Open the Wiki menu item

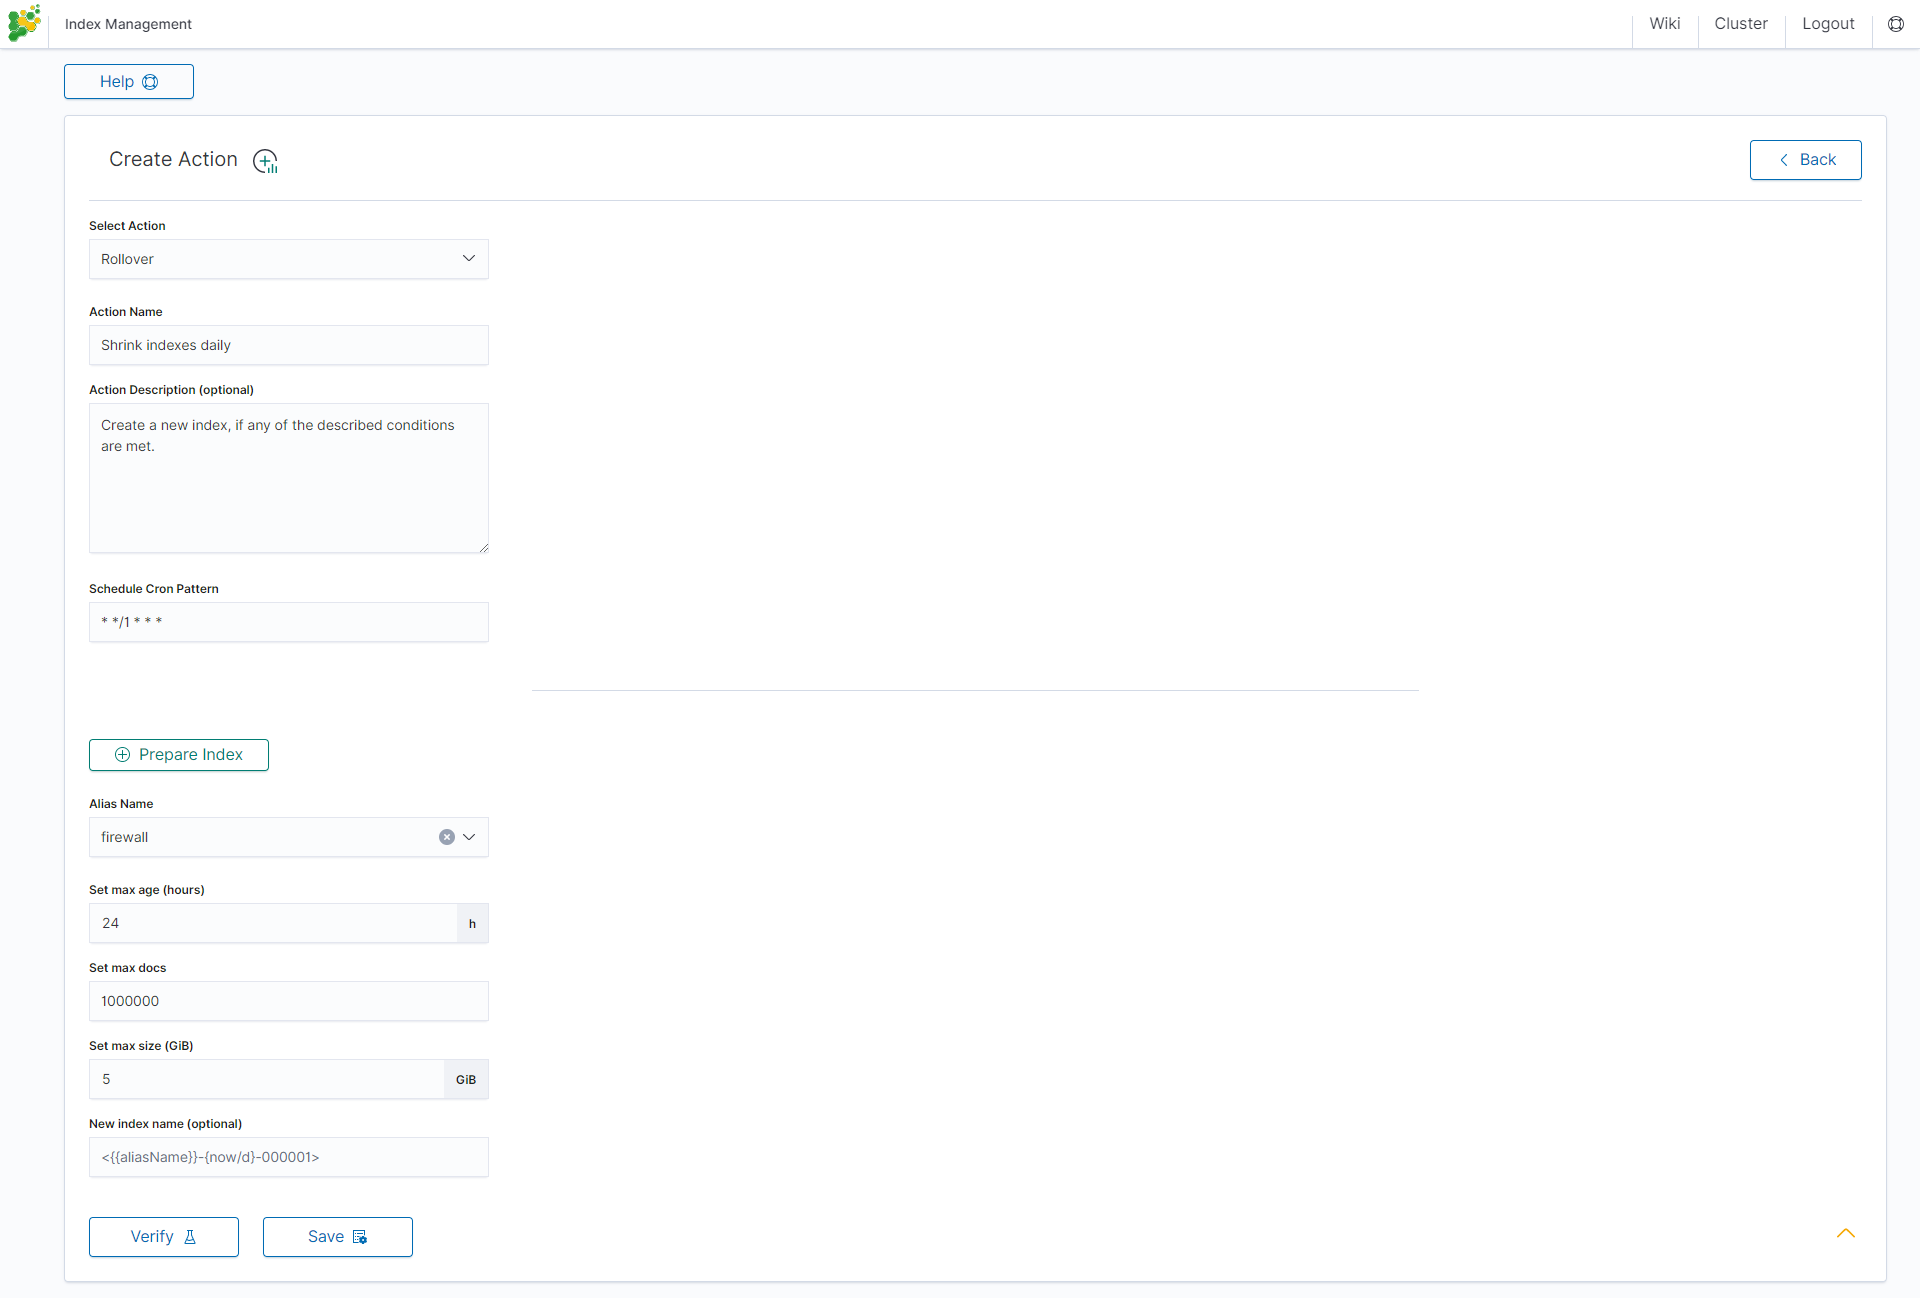point(1664,24)
